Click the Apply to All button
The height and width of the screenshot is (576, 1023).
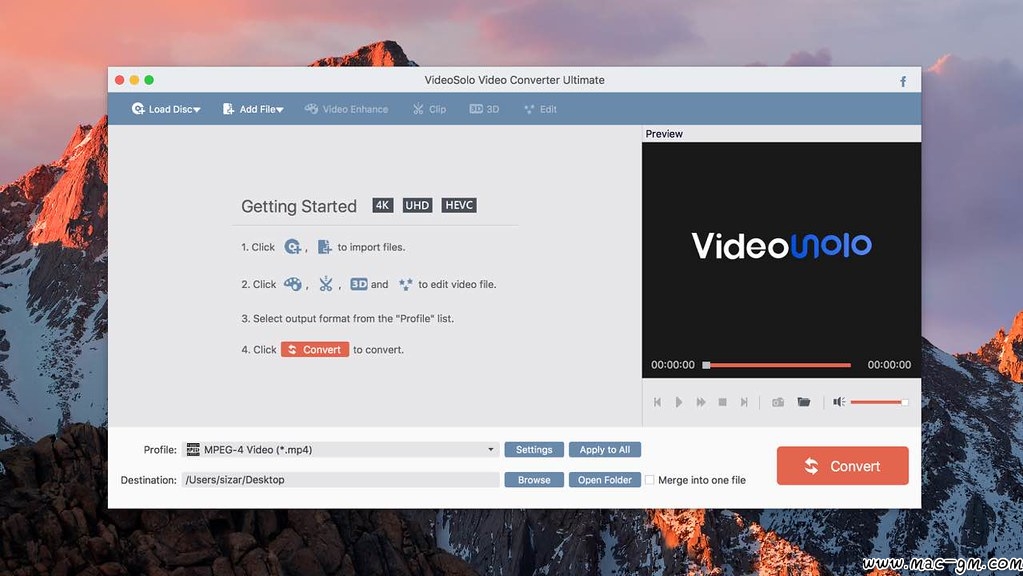click(605, 449)
